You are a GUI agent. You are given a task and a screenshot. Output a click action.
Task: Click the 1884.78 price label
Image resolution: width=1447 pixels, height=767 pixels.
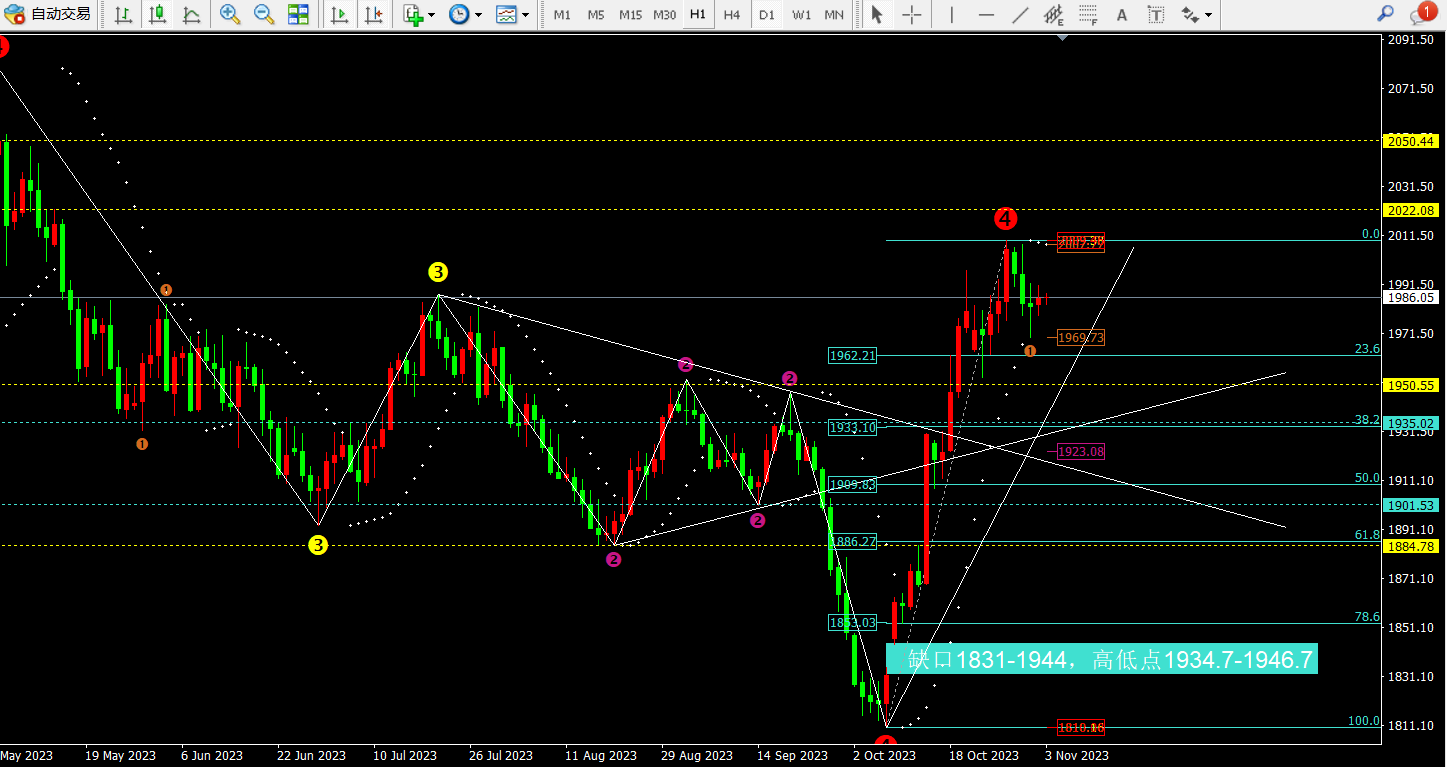coord(1411,546)
